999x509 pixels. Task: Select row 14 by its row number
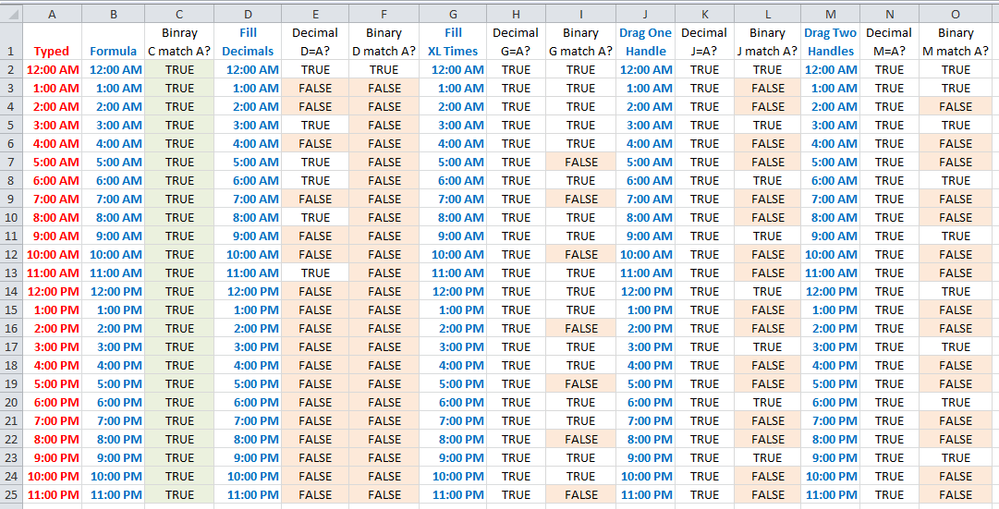point(11,292)
